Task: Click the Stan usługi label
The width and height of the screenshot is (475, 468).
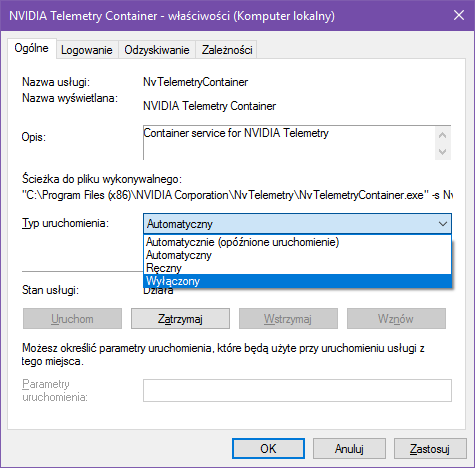Action: (x=50, y=290)
